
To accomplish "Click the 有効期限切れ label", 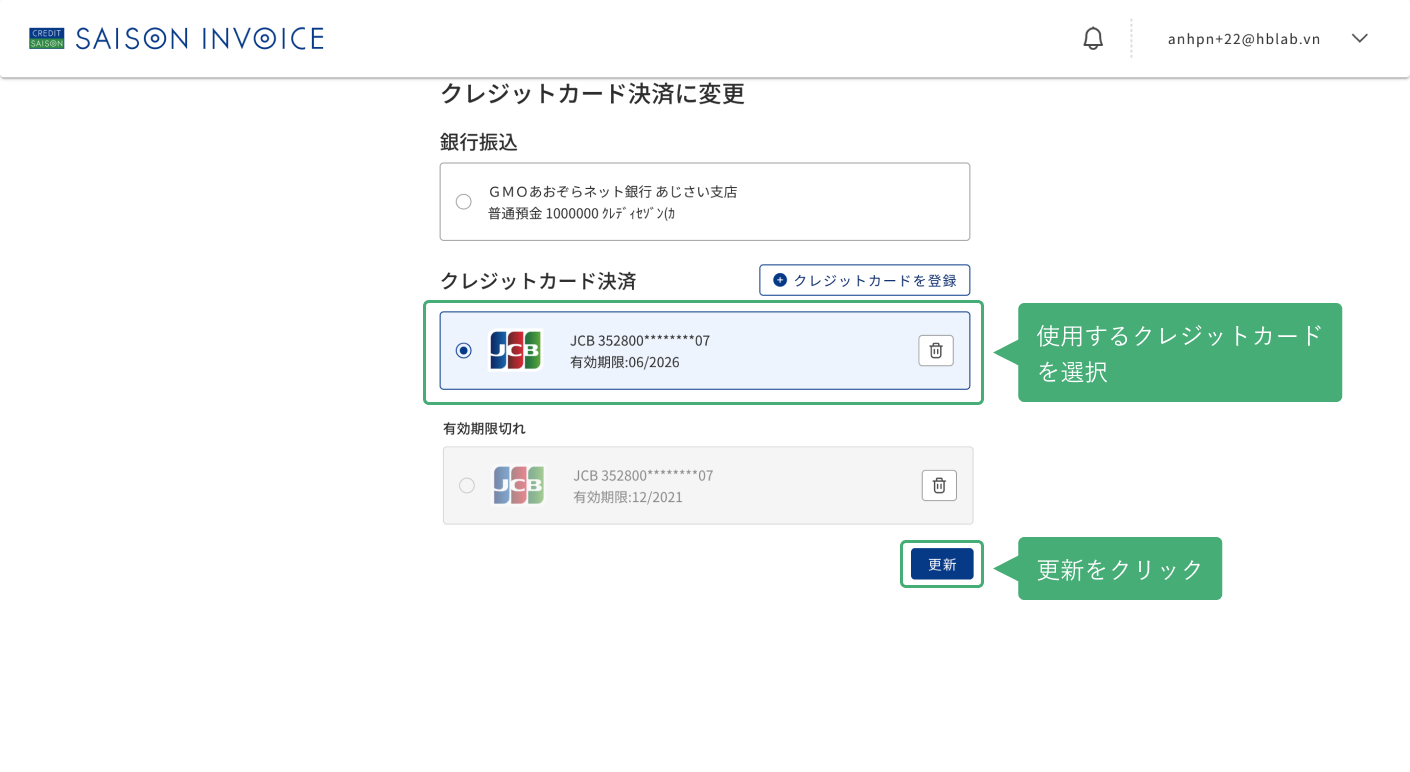I will [x=484, y=428].
